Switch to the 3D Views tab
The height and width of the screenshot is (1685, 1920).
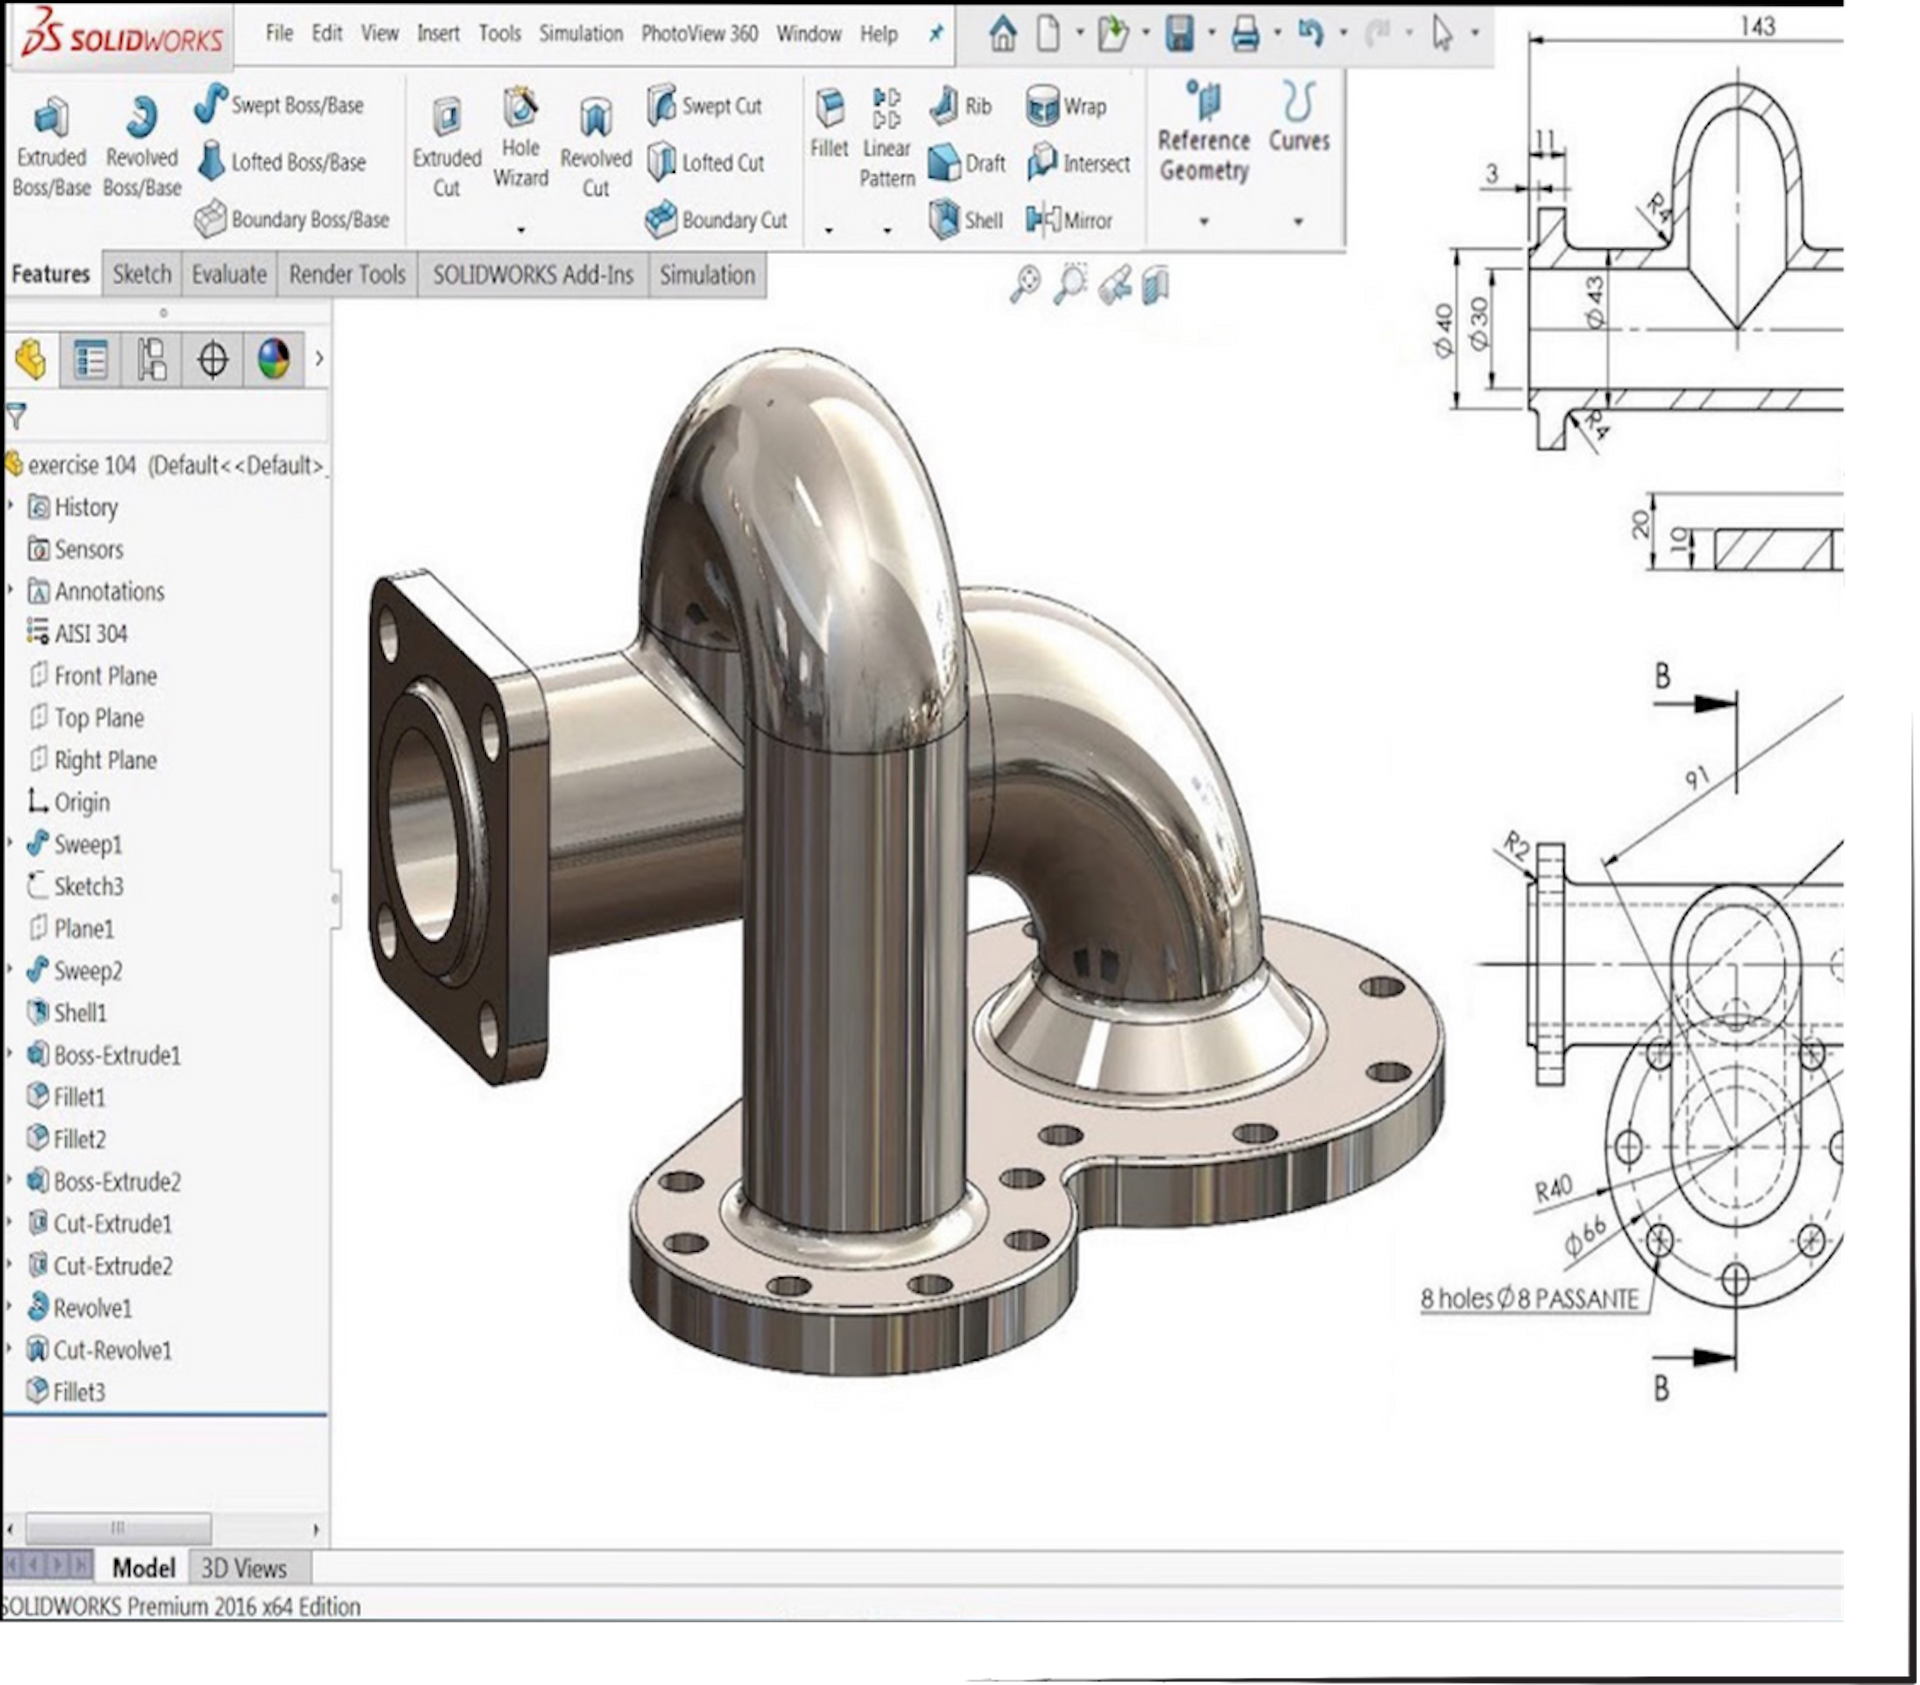[x=244, y=1568]
